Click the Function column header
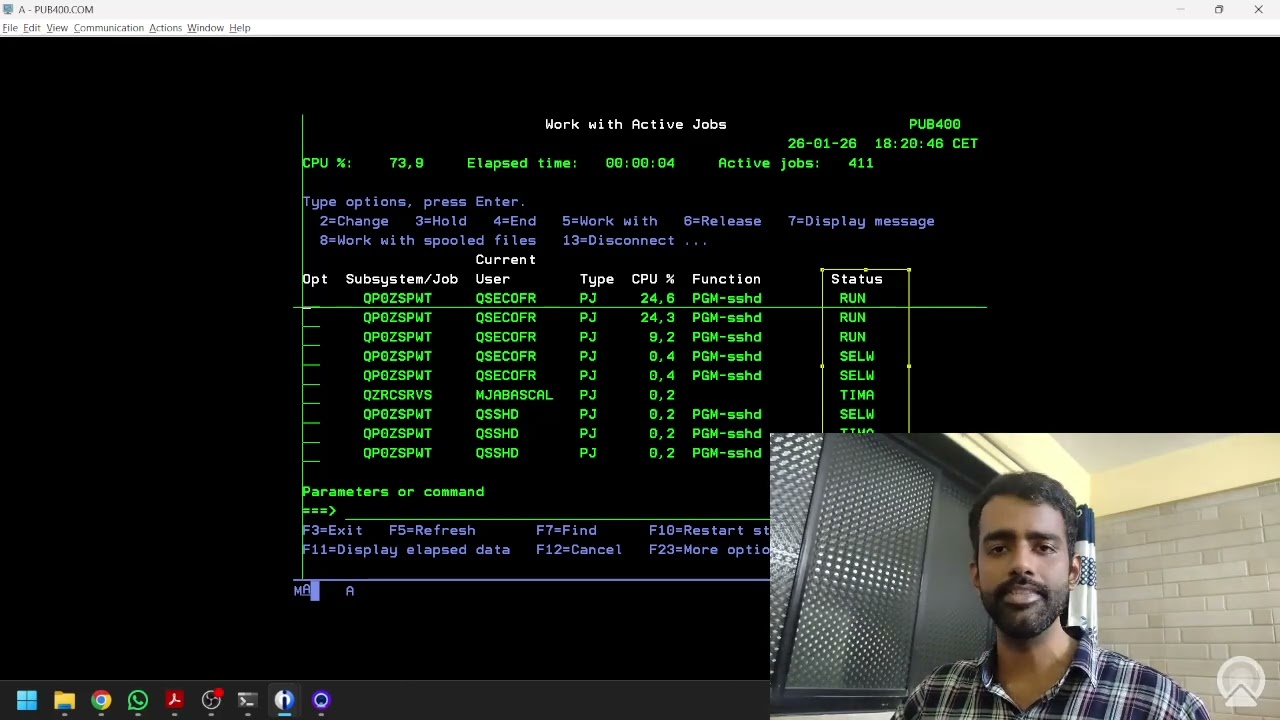The width and height of the screenshot is (1280, 720). coord(726,279)
